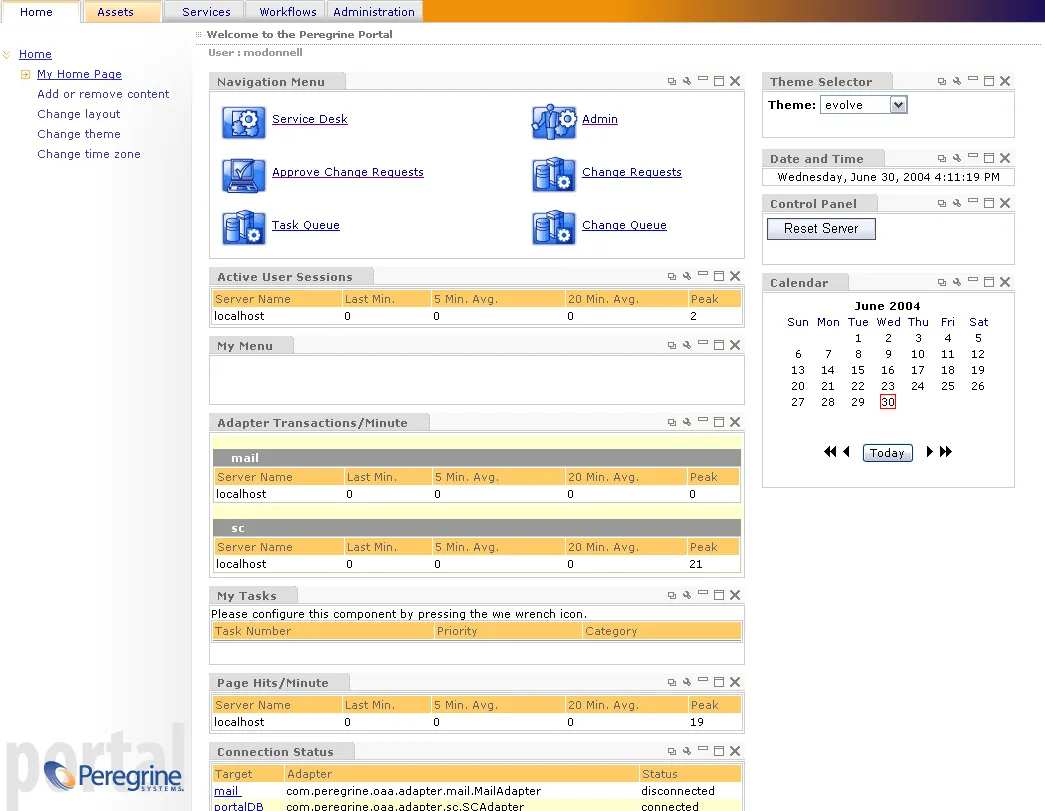Click the Admin icon in Navigation Menu
This screenshot has width=1045, height=811.
pos(554,121)
